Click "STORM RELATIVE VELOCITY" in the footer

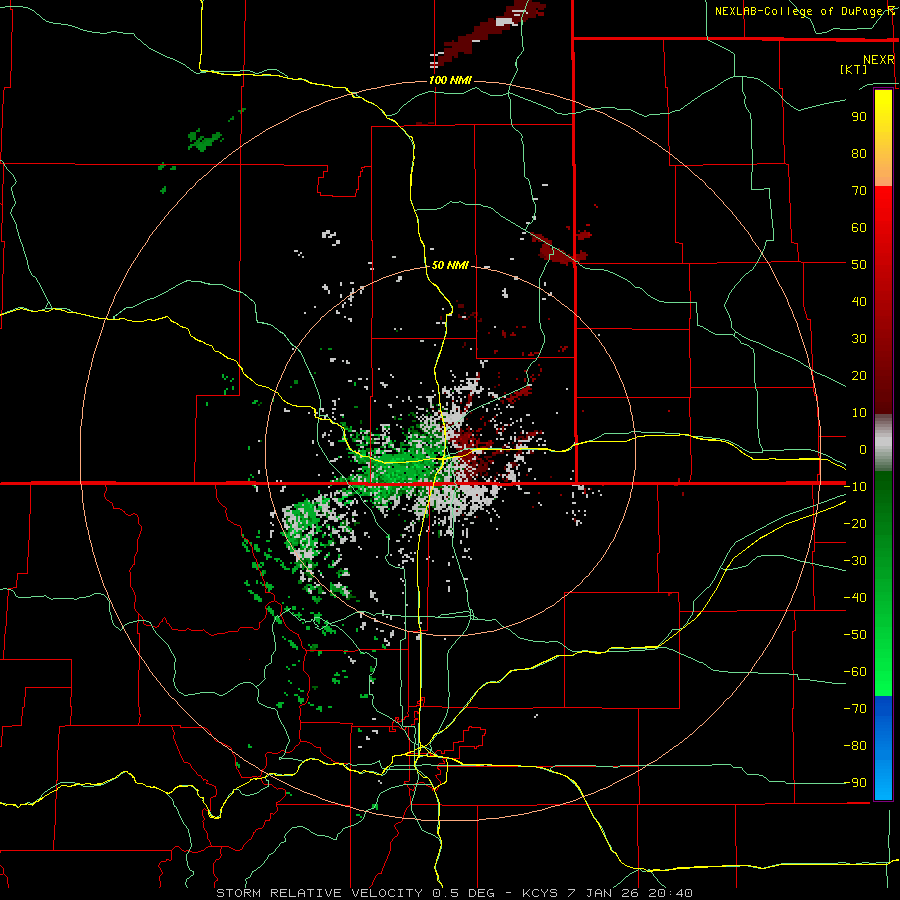click(319, 893)
